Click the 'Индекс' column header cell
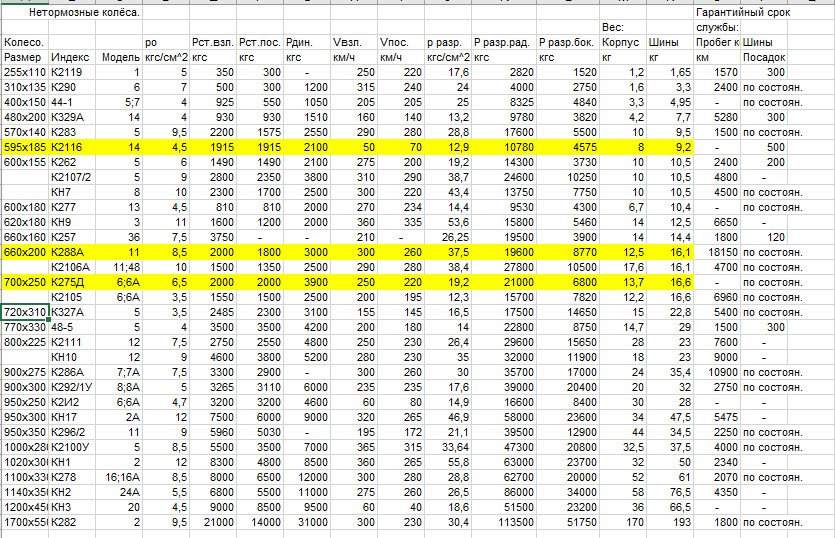This screenshot has width=835, height=538. (69, 58)
